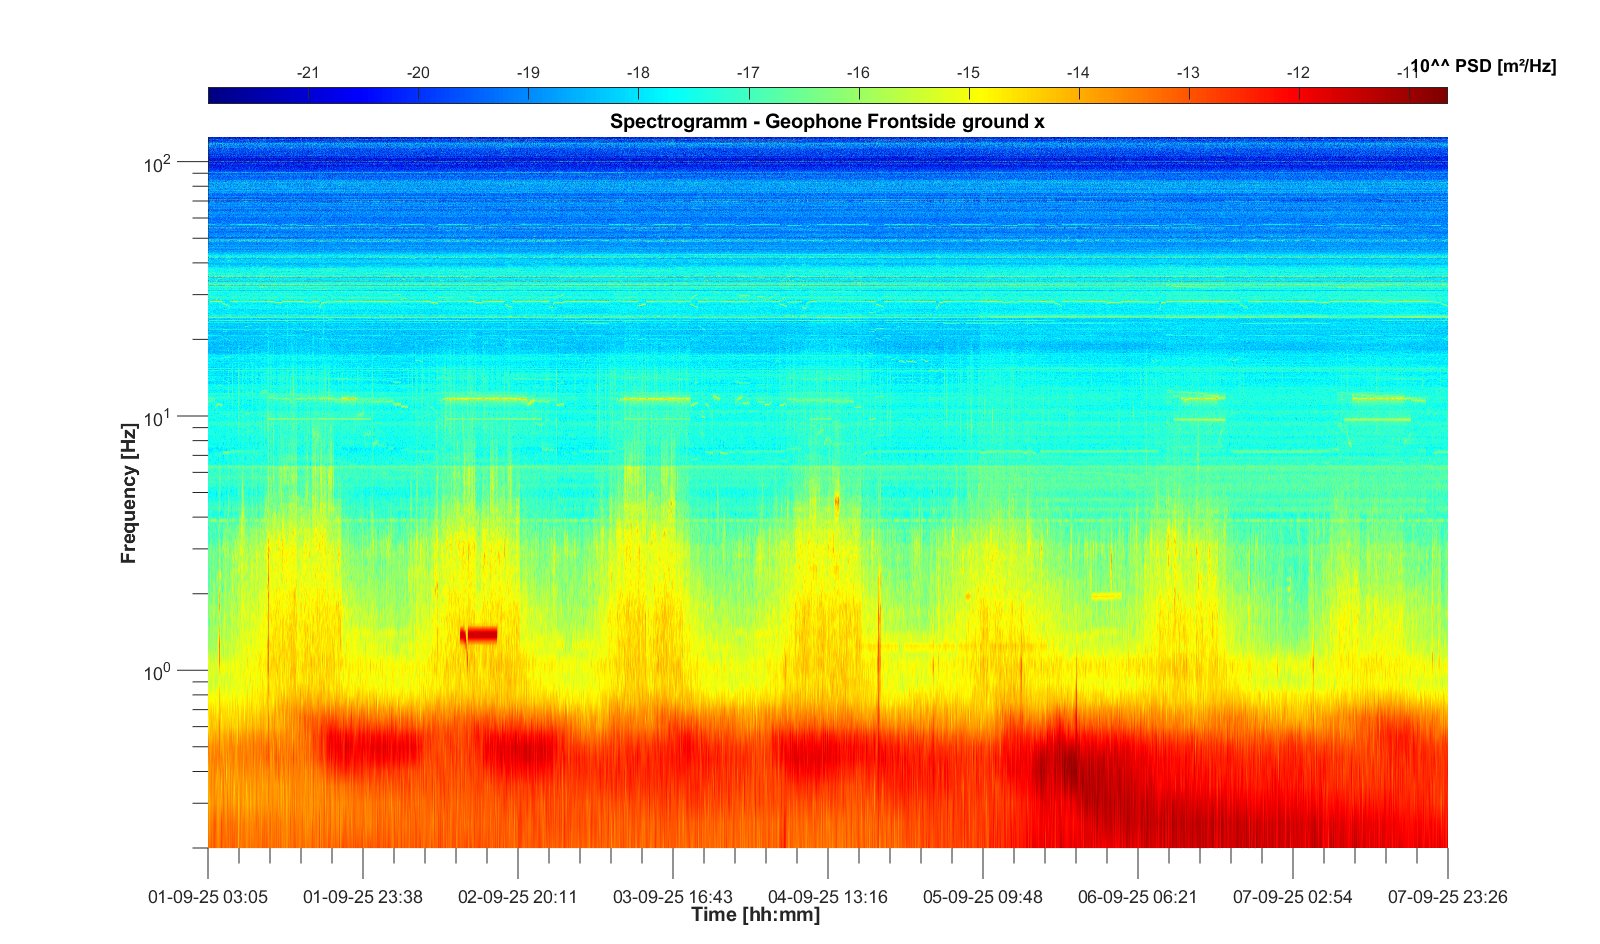Viewport: 1600px width, 944px height.
Task: Click the short yellow dash near 2 Hz
Action: [x=1106, y=596]
